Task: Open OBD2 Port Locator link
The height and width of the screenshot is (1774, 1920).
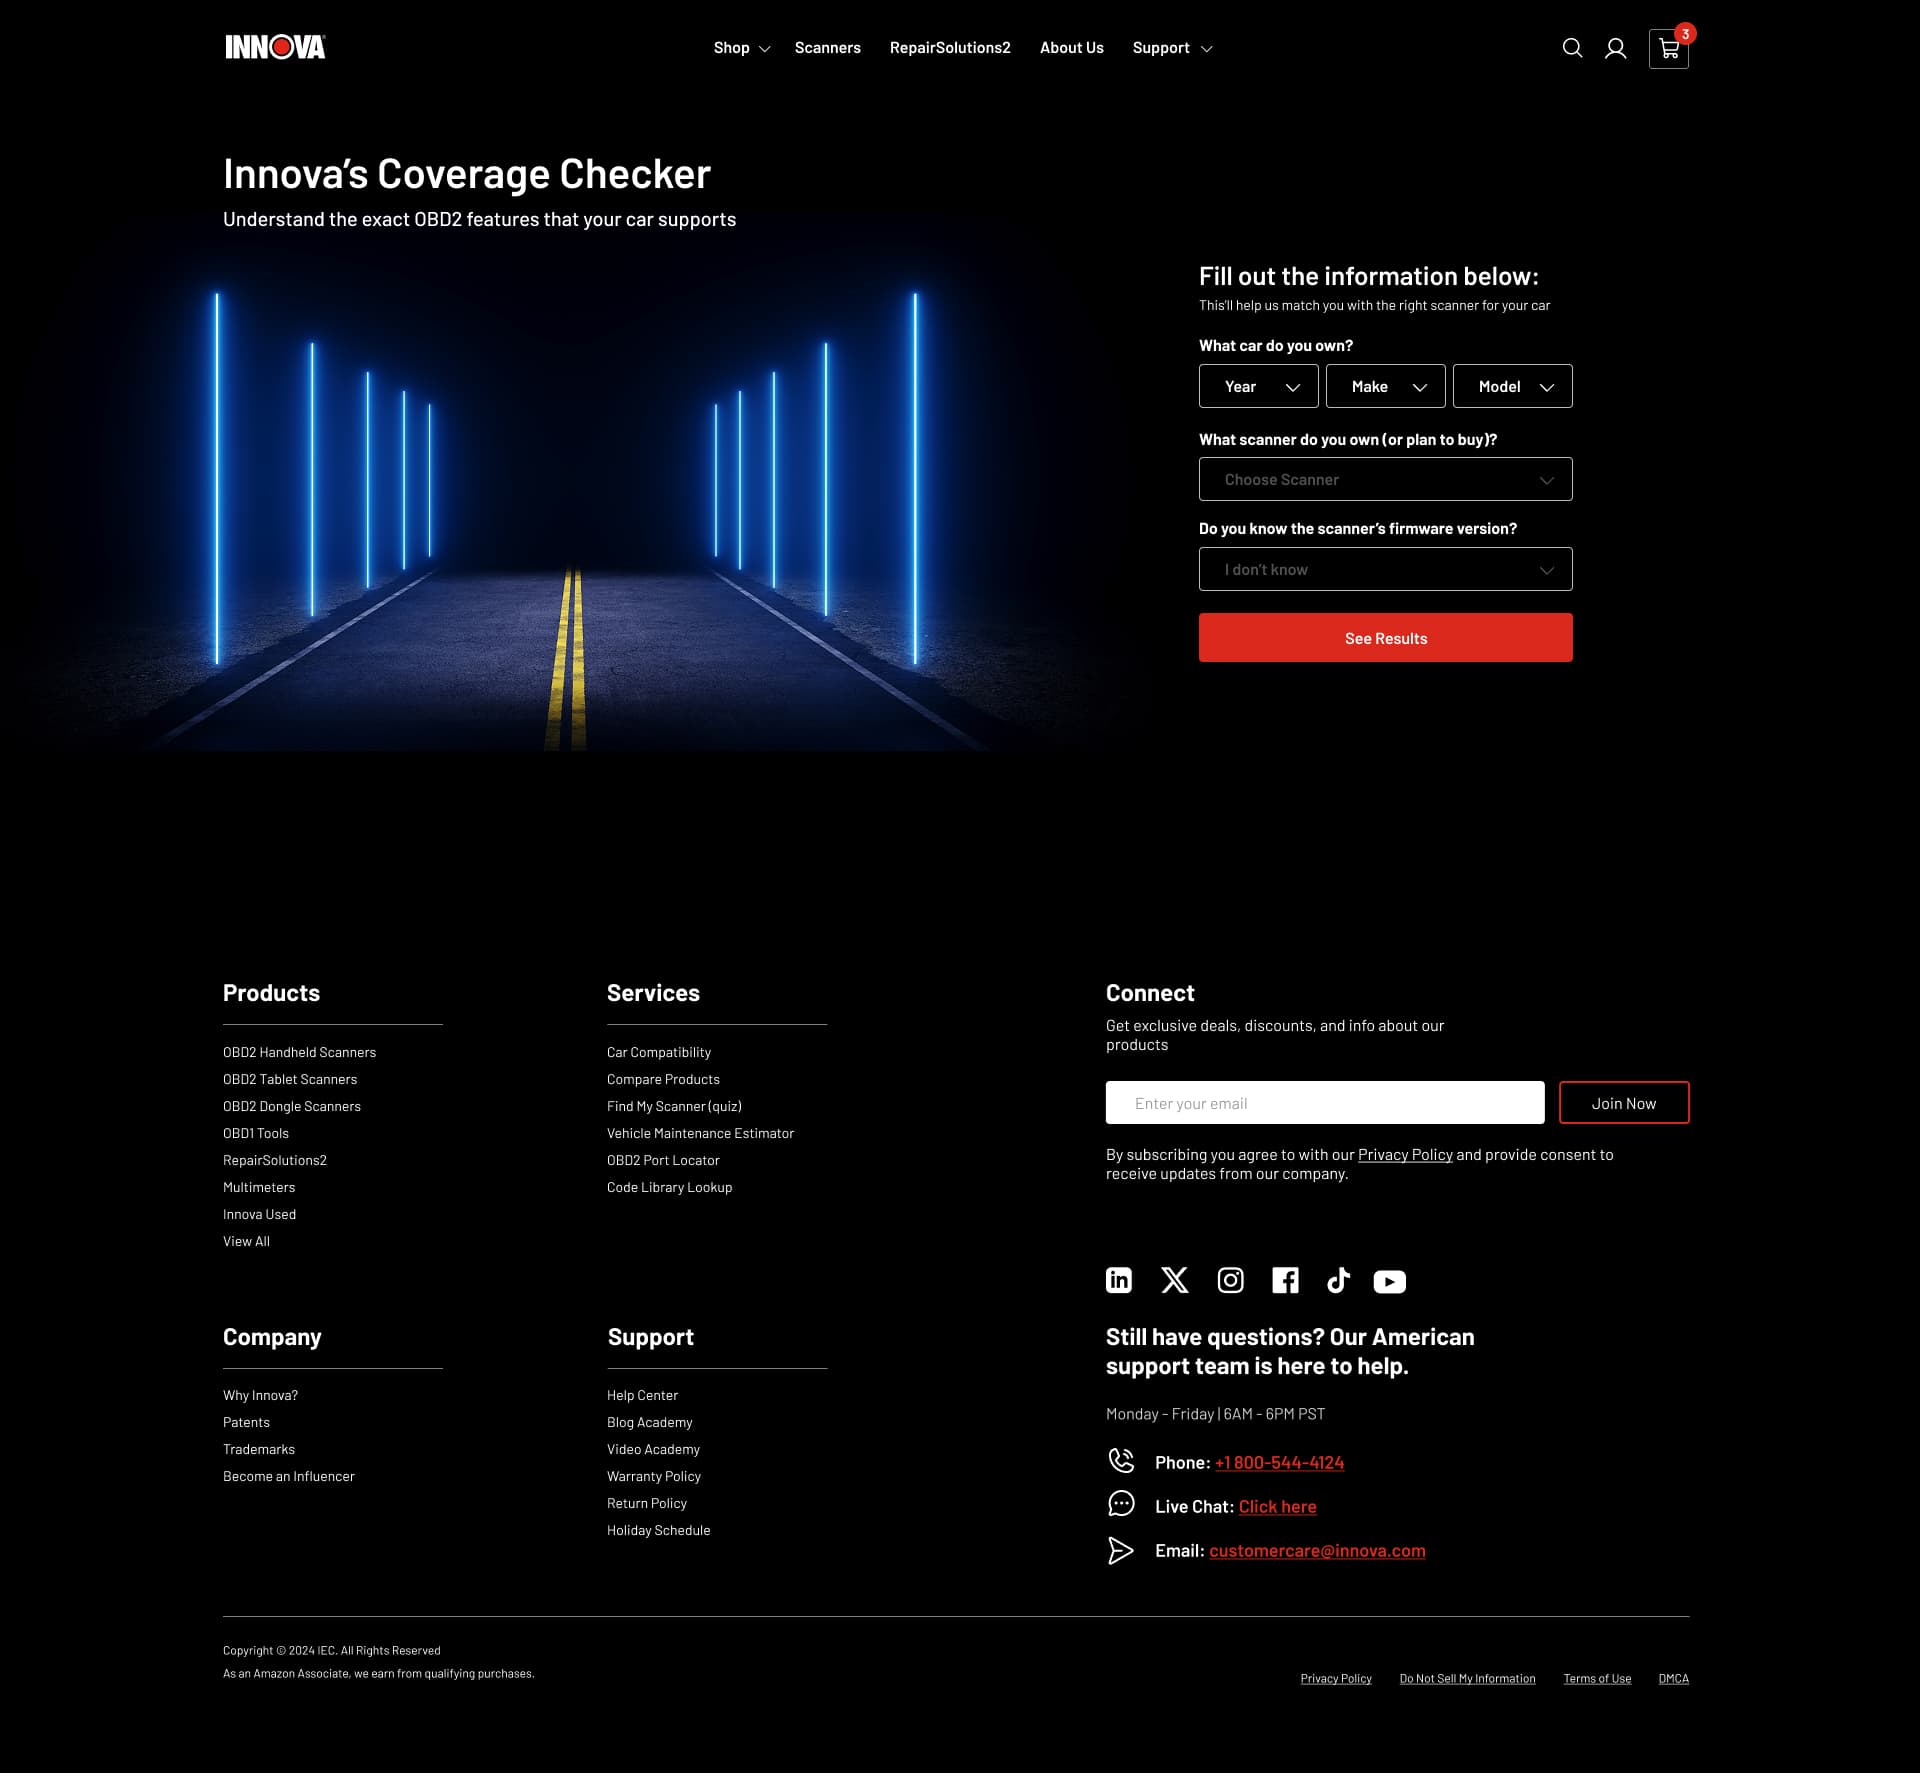Action: [x=663, y=1160]
